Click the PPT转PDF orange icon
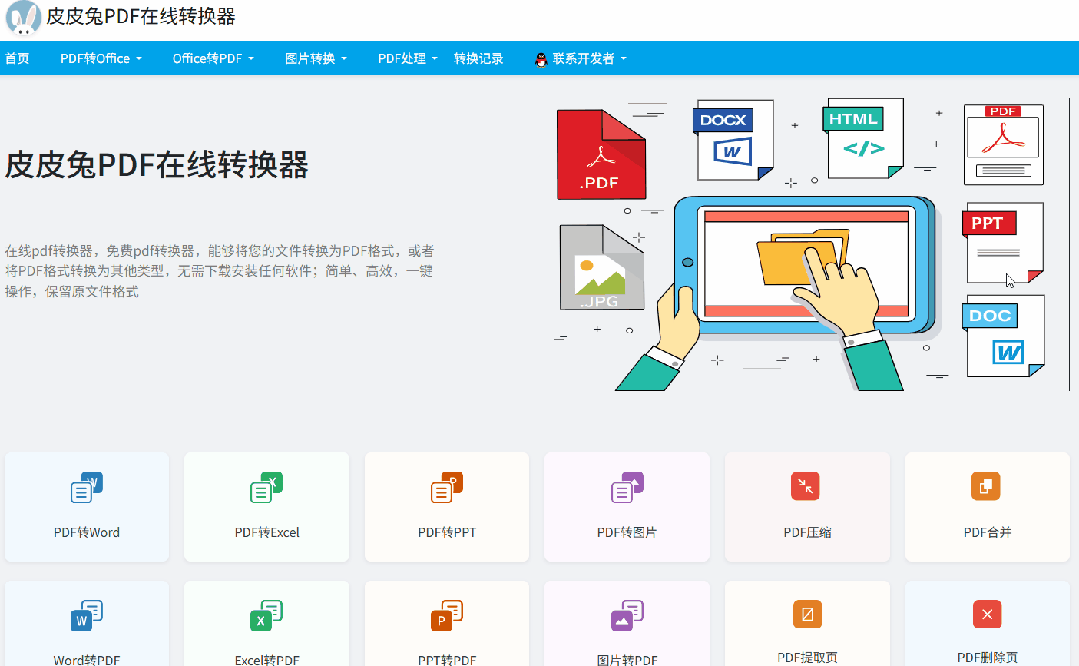 click(447, 614)
